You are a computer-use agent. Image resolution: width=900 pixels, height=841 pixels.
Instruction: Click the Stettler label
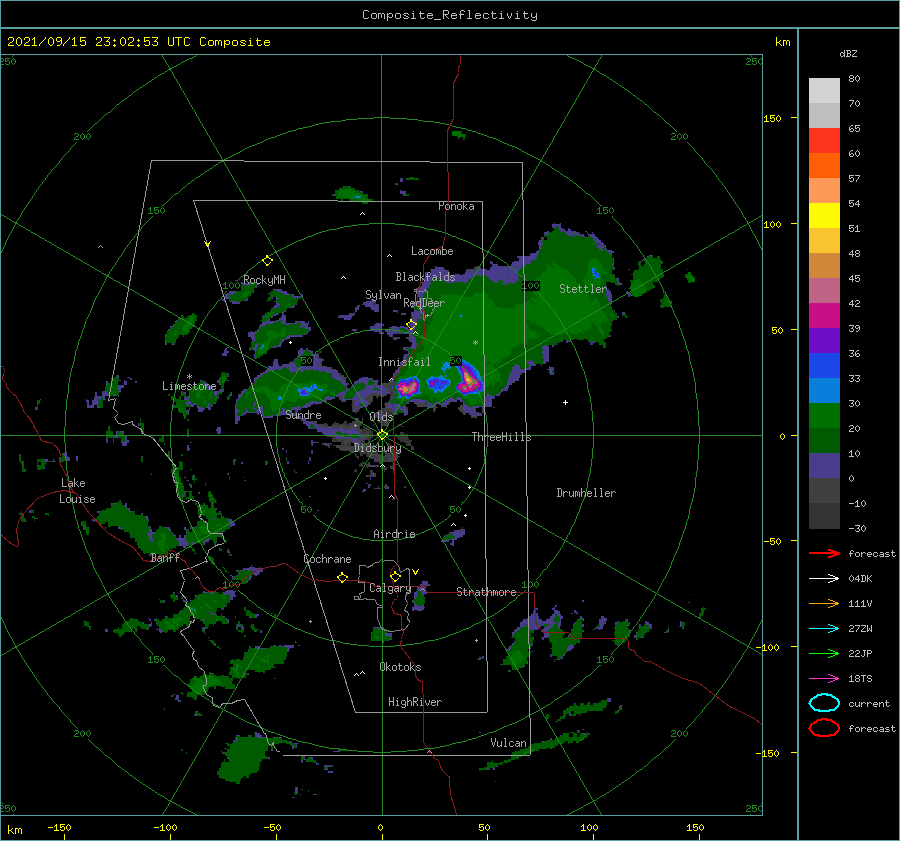pyautogui.click(x=583, y=289)
